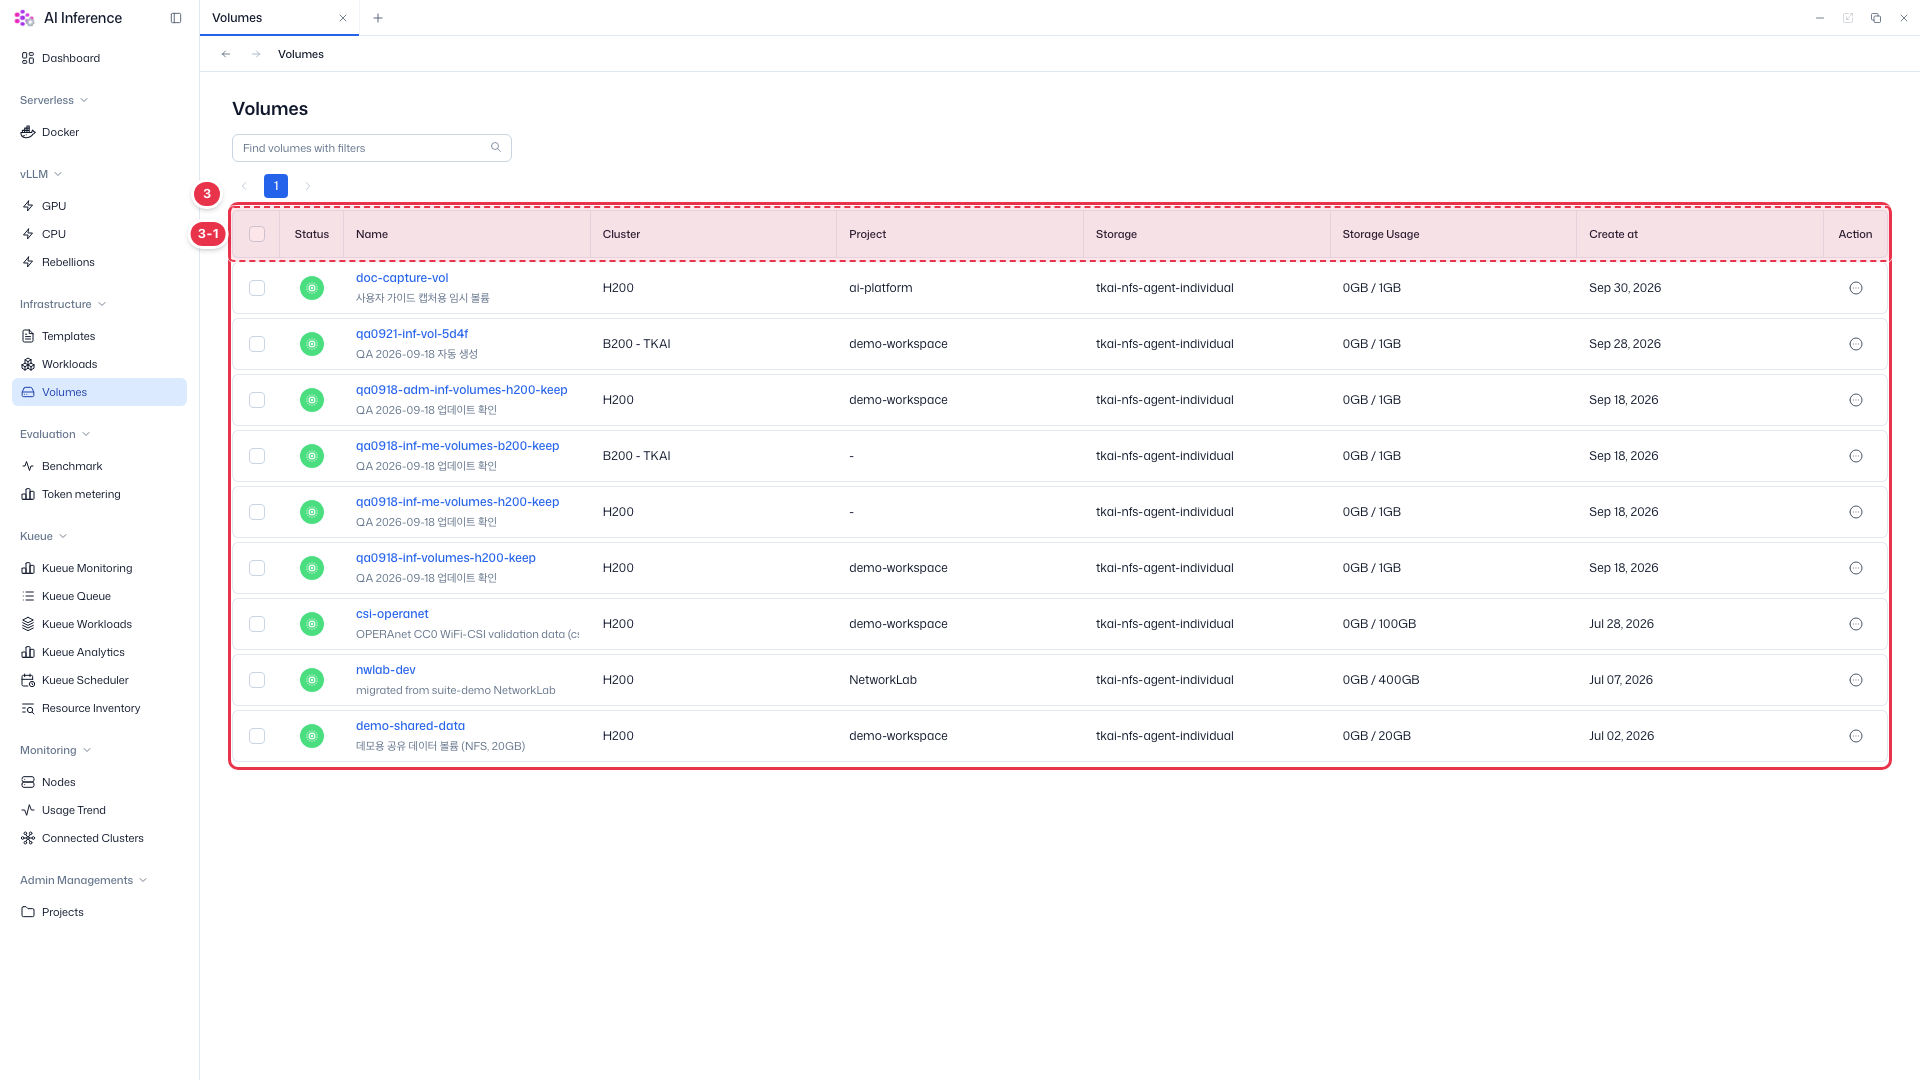1920x1080 pixels.
Task: Open Connected Clusters monitoring
Action: coord(93,838)
